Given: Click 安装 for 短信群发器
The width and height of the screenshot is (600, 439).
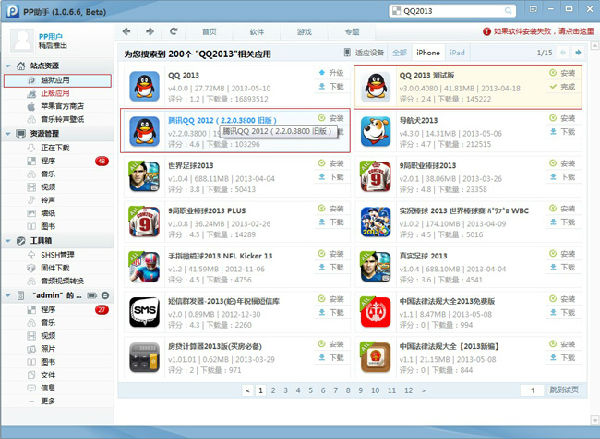Looking at the screenshot, I should point(331,299).
